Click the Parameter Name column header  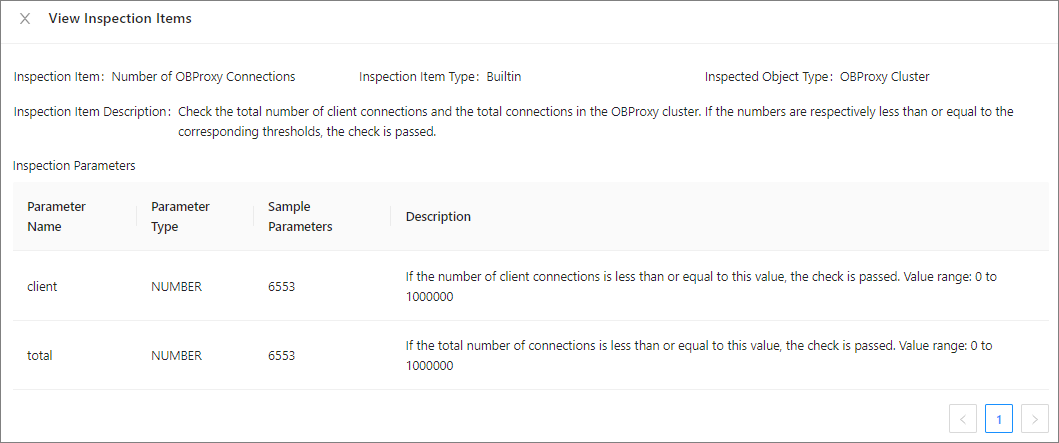pyautogui.click(x=56, y=216)
